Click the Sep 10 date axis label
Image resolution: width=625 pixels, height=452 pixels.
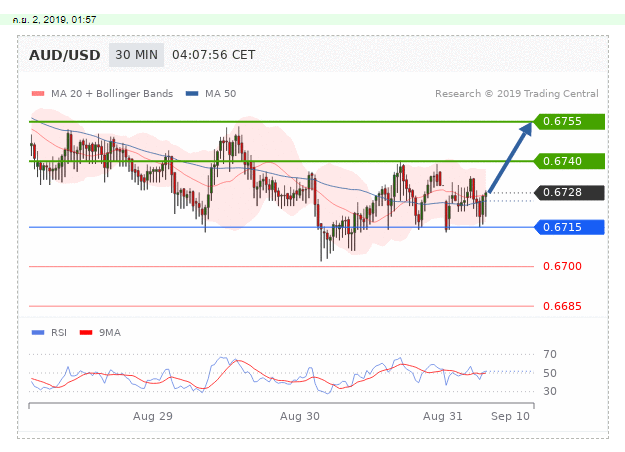(510, 417)
